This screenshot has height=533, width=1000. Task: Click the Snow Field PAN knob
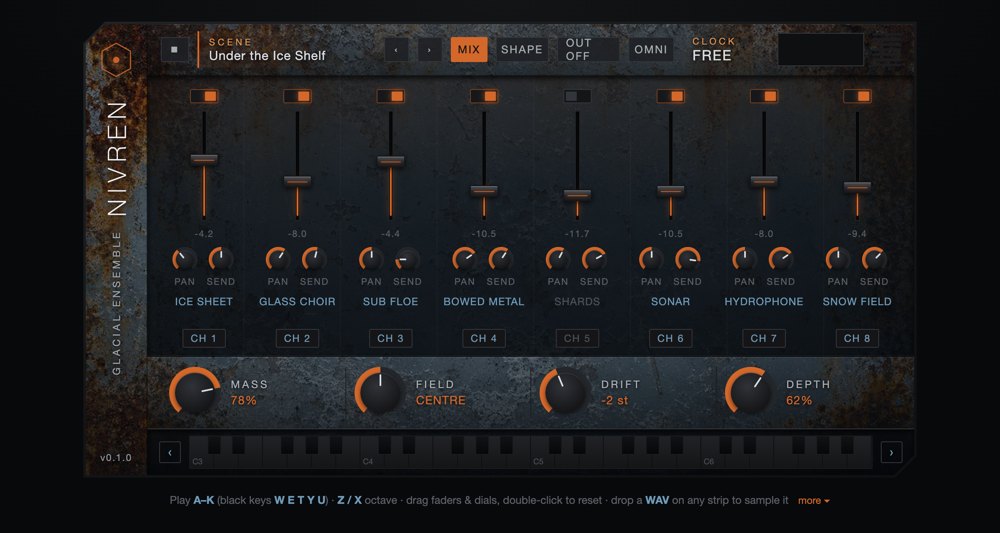click(x=838, y=259)
